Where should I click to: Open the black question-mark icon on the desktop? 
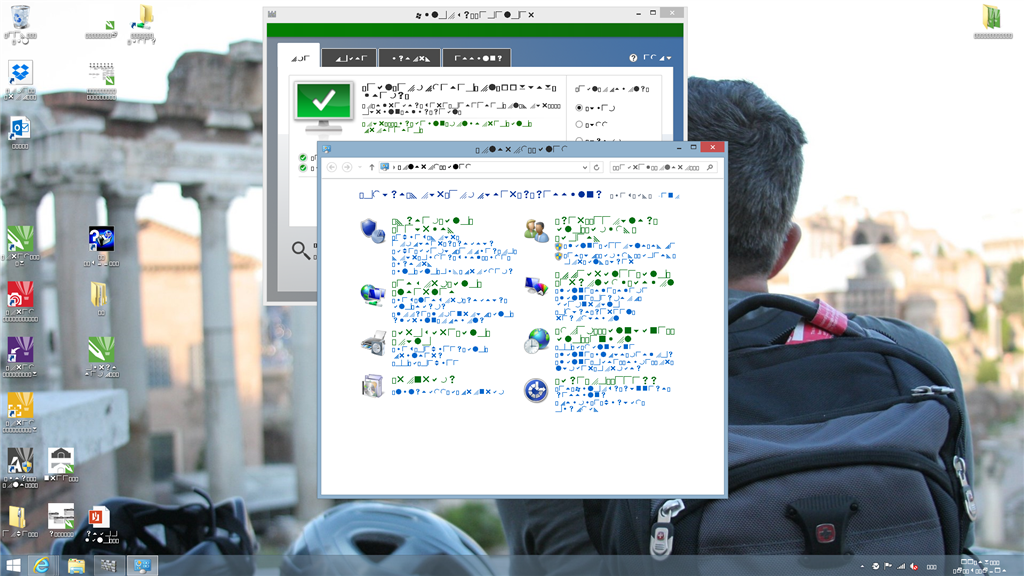101,239
